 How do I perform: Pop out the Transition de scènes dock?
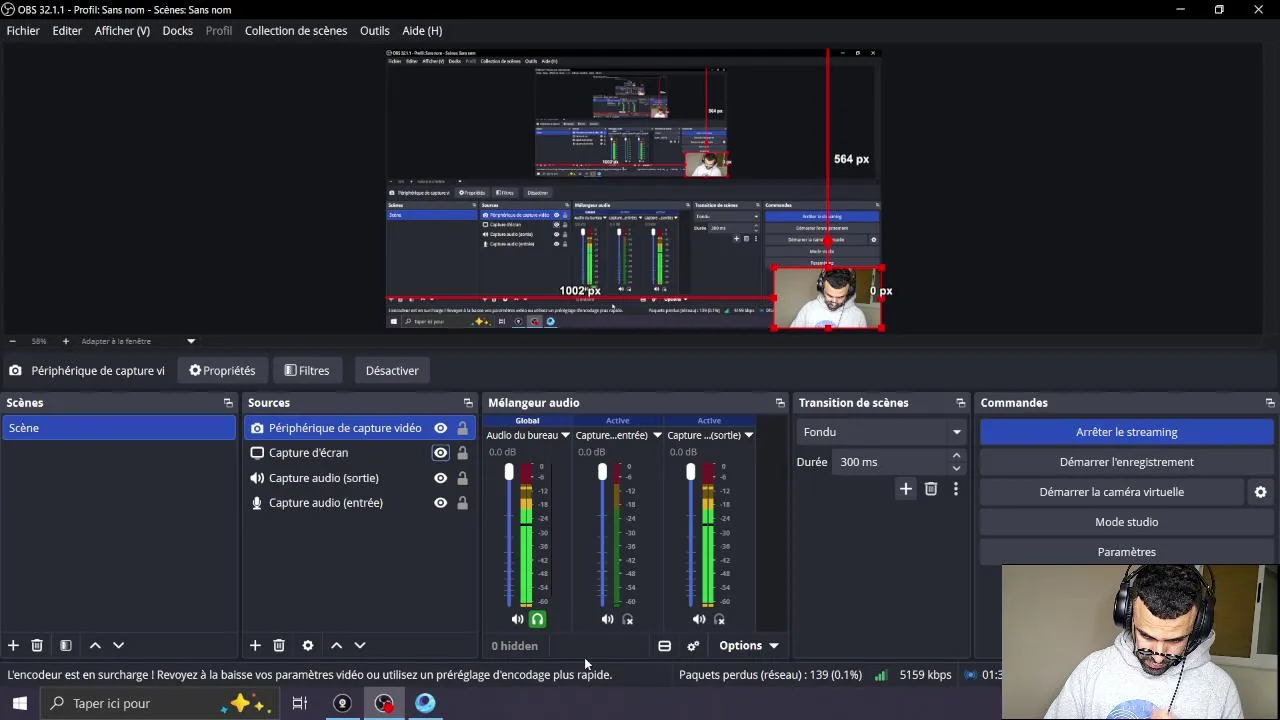point(961,403)
